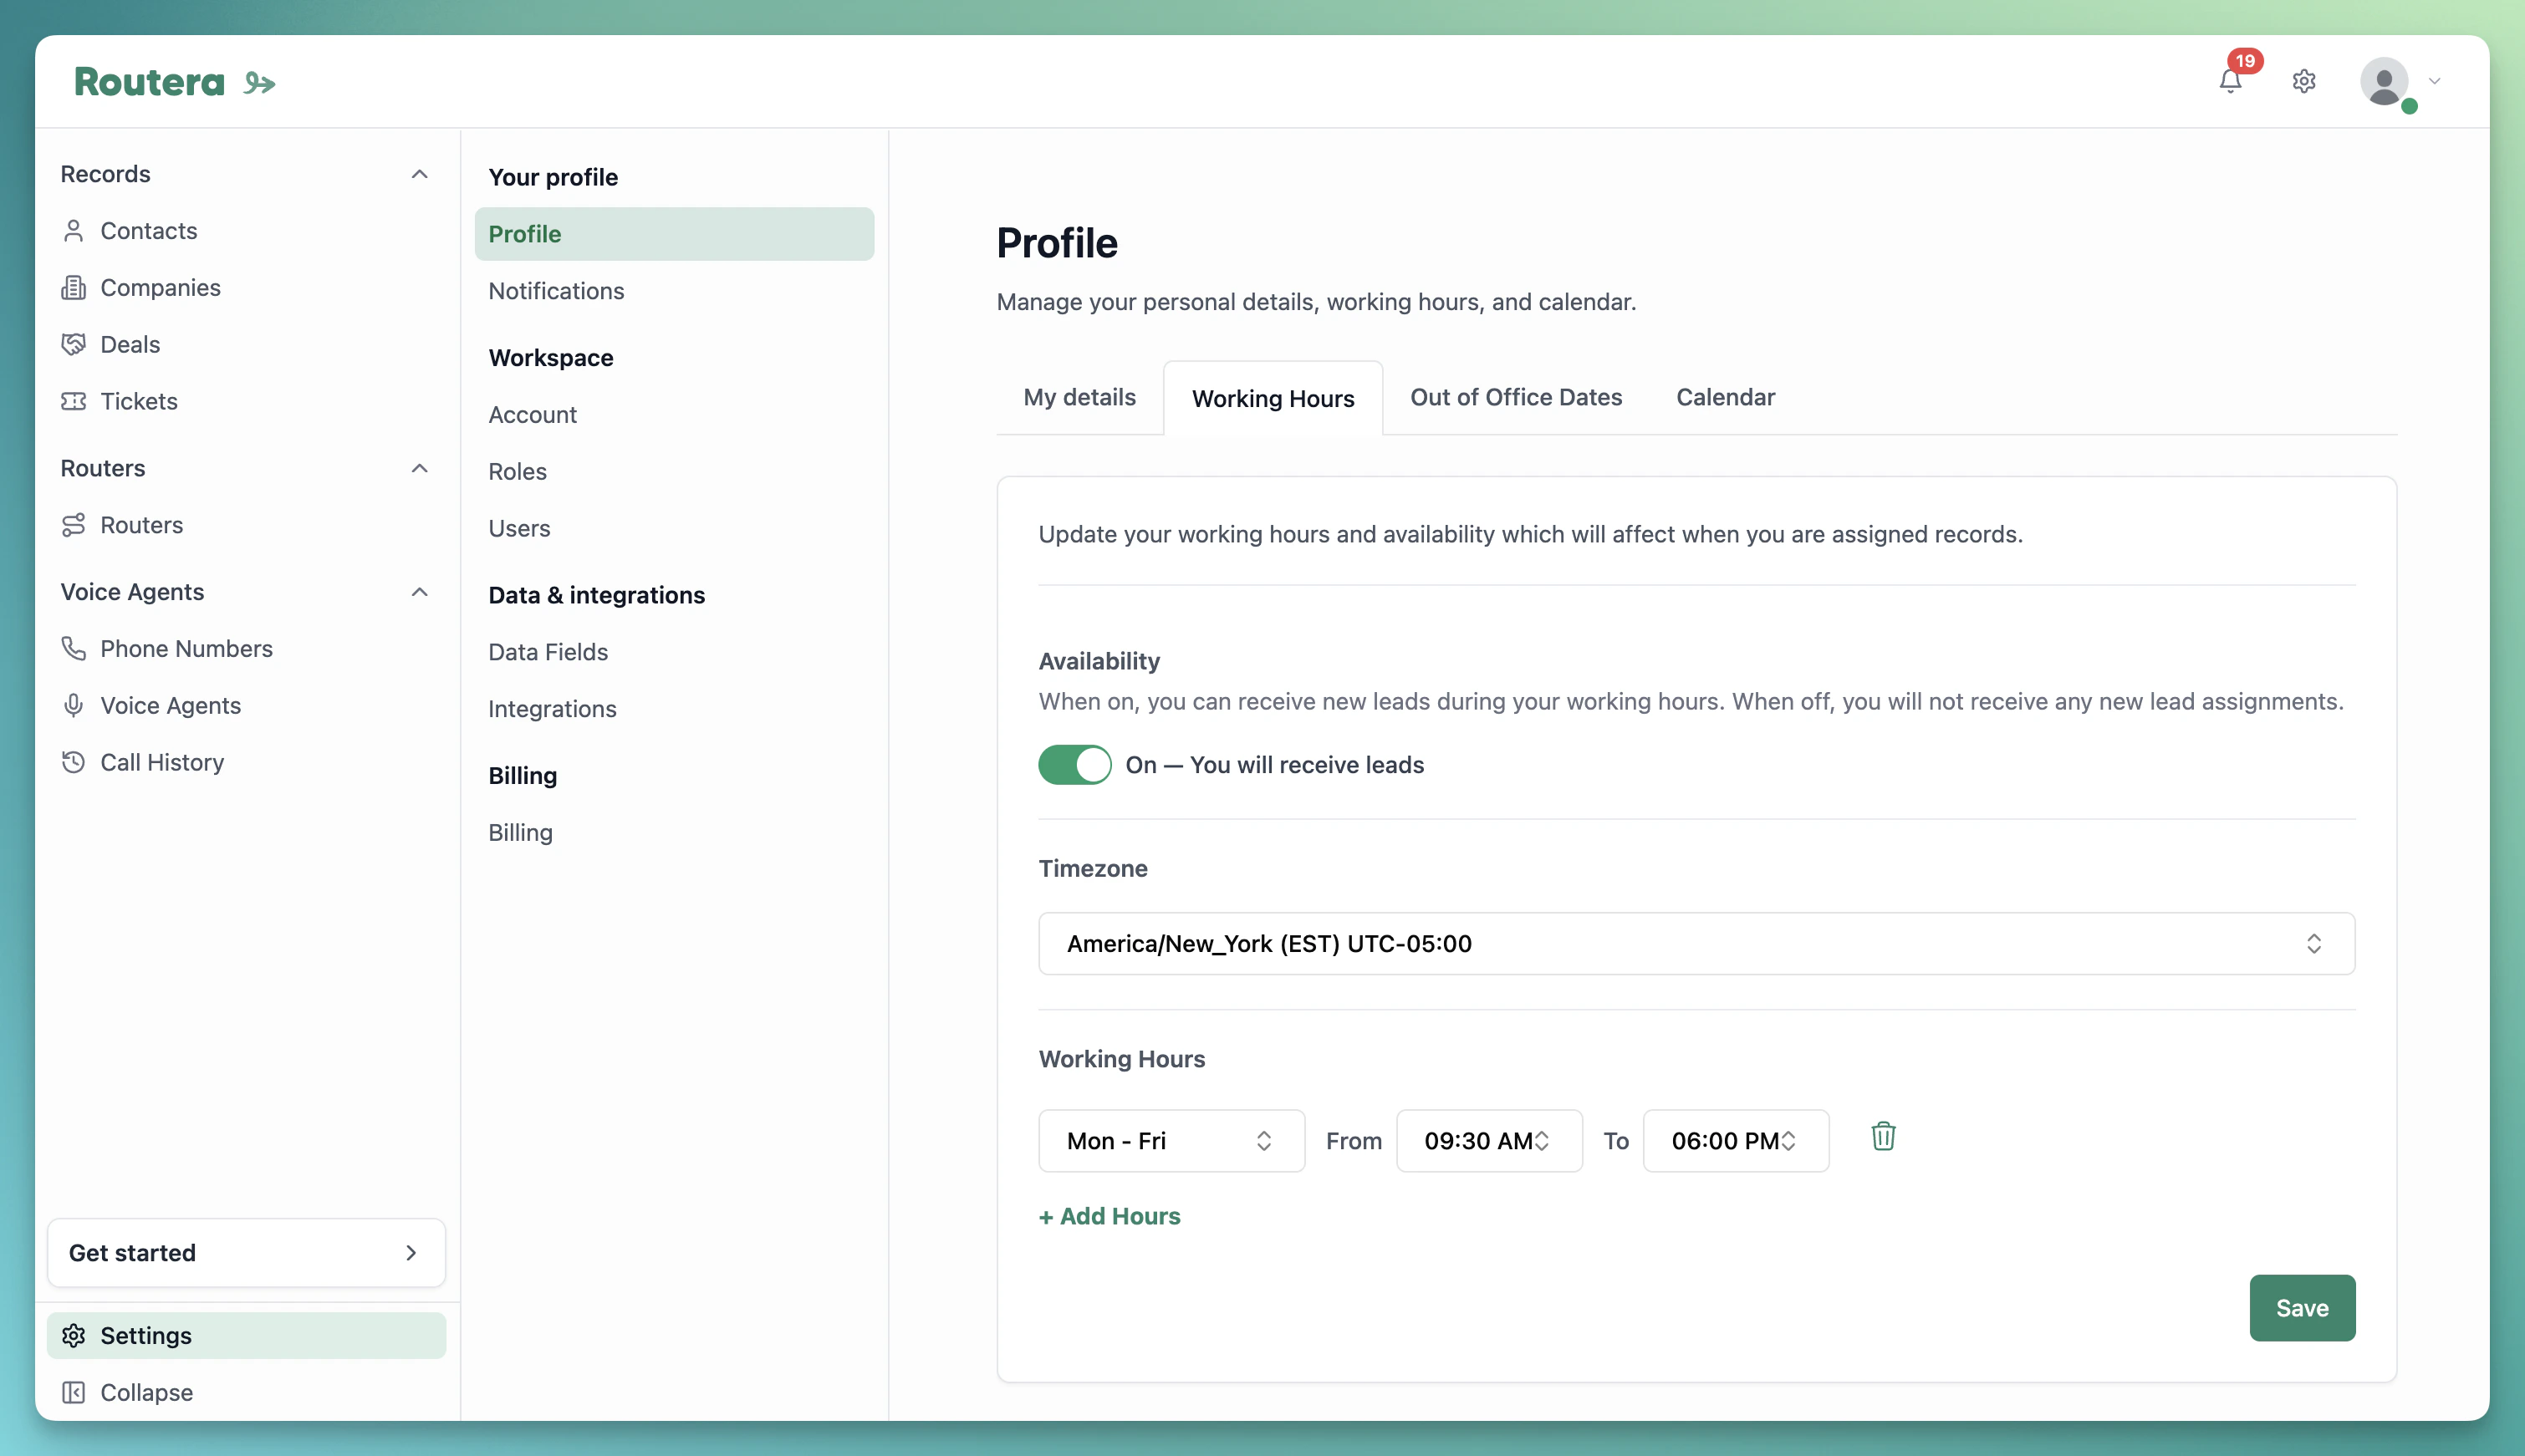
Task: Open the user avatar menu
Action: [2385, 81]
